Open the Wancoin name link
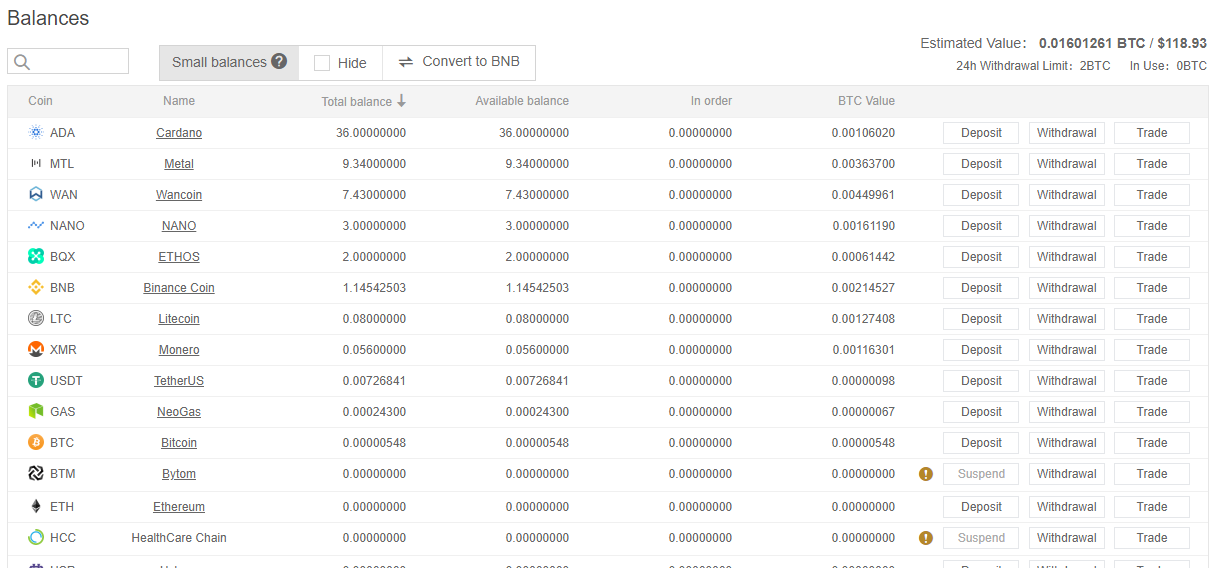Image resolution: width=1227 pixels, height=568 pixels. [179, 195]
